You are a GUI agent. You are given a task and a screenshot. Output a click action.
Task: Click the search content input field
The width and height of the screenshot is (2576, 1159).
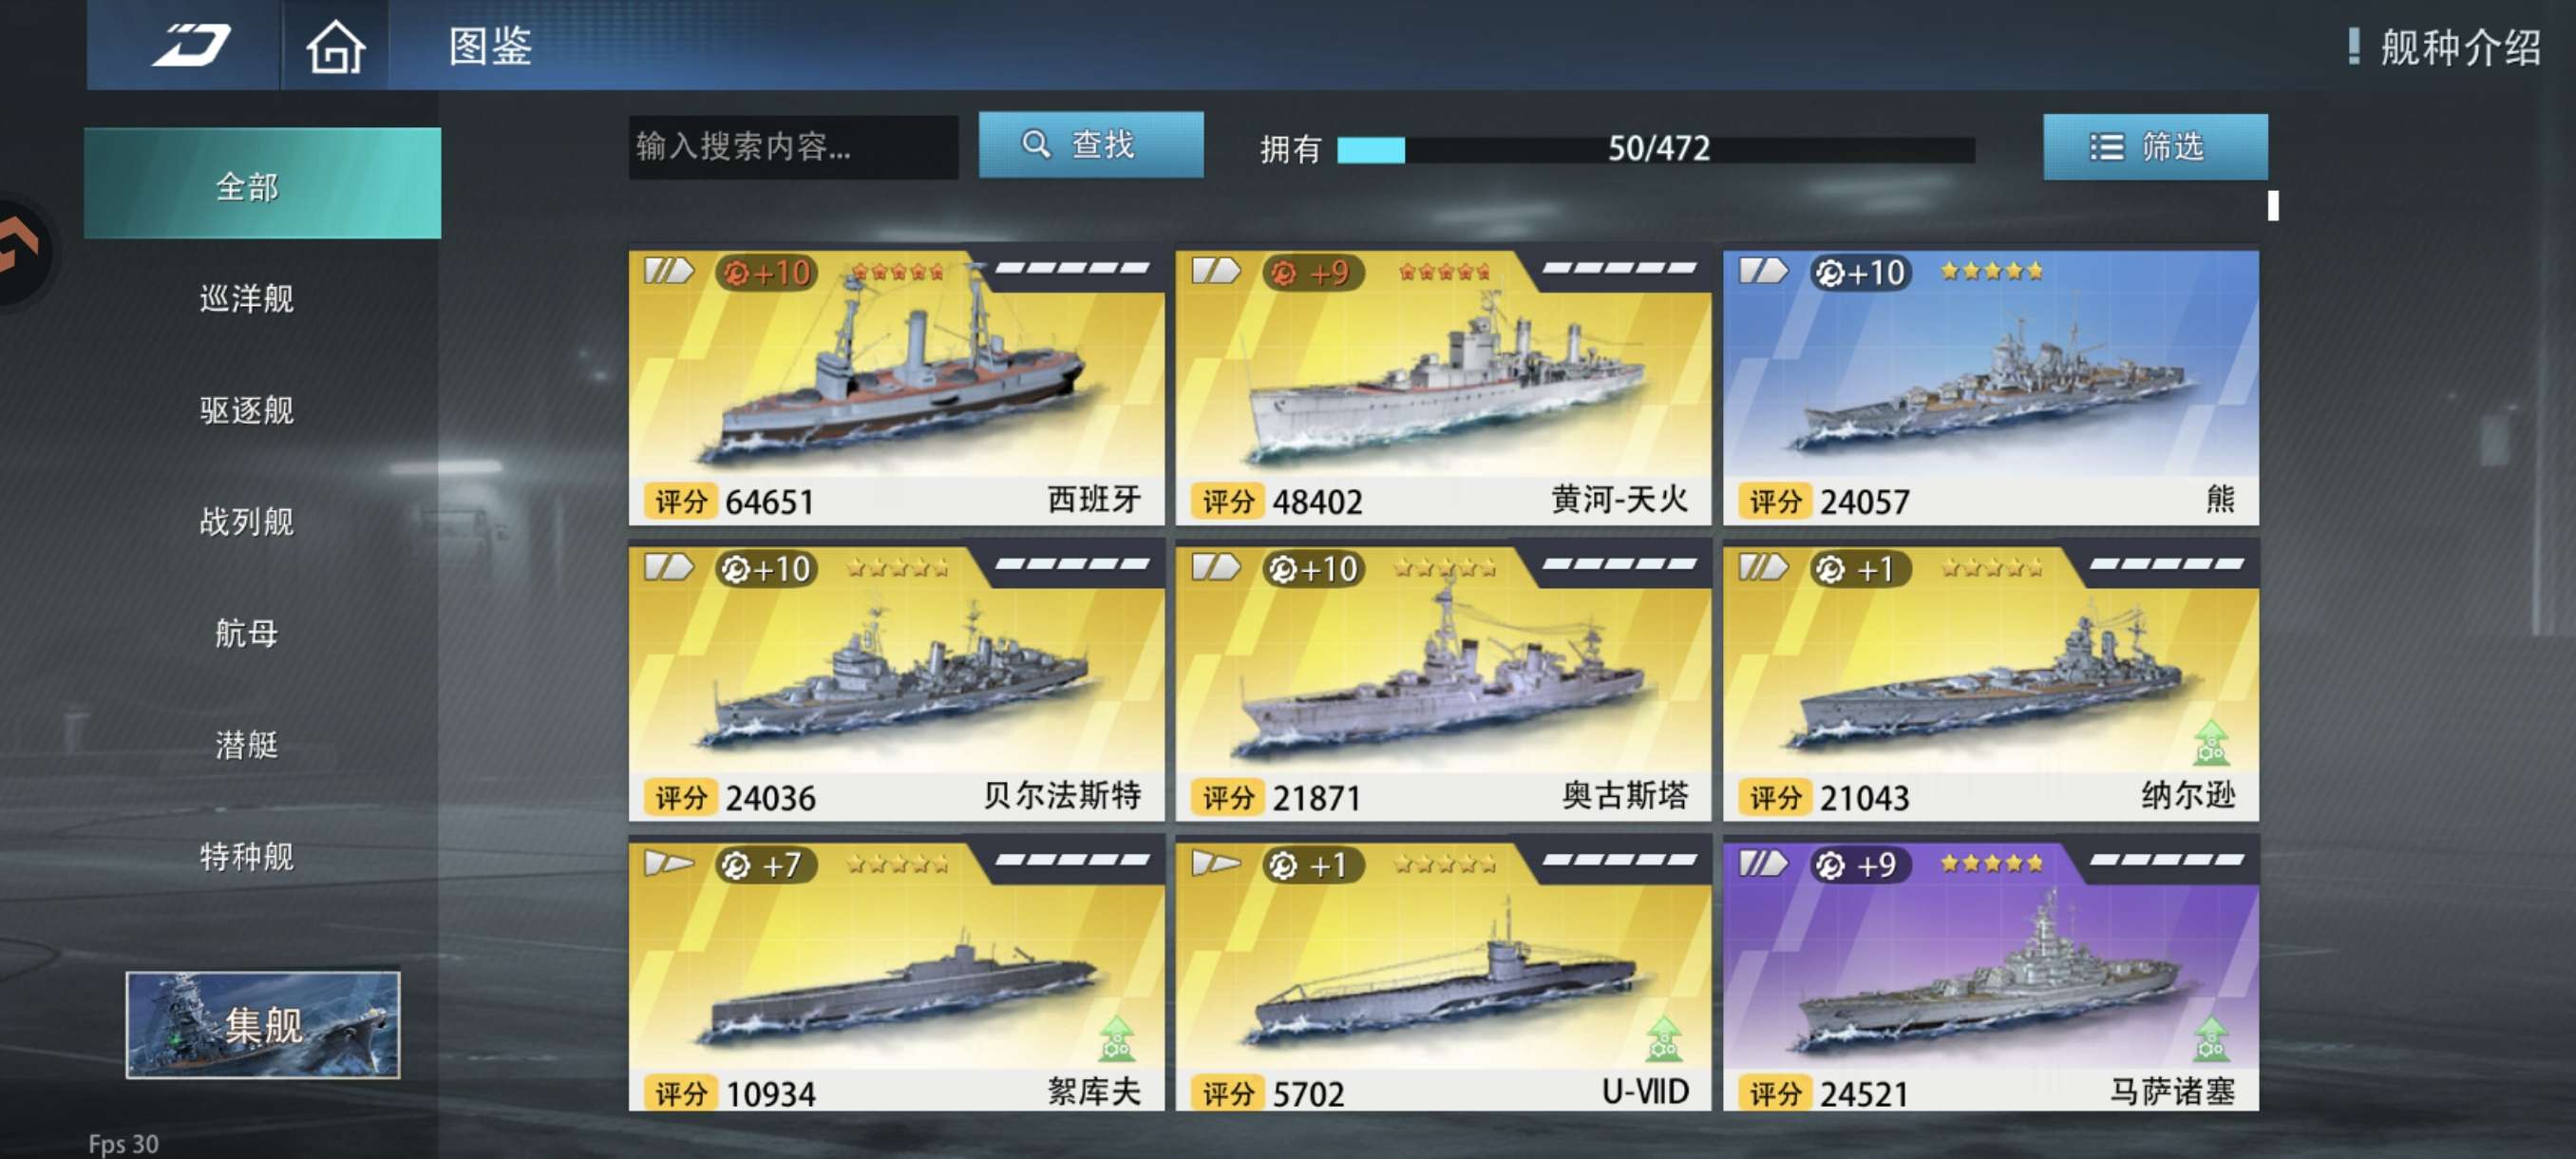793,147
